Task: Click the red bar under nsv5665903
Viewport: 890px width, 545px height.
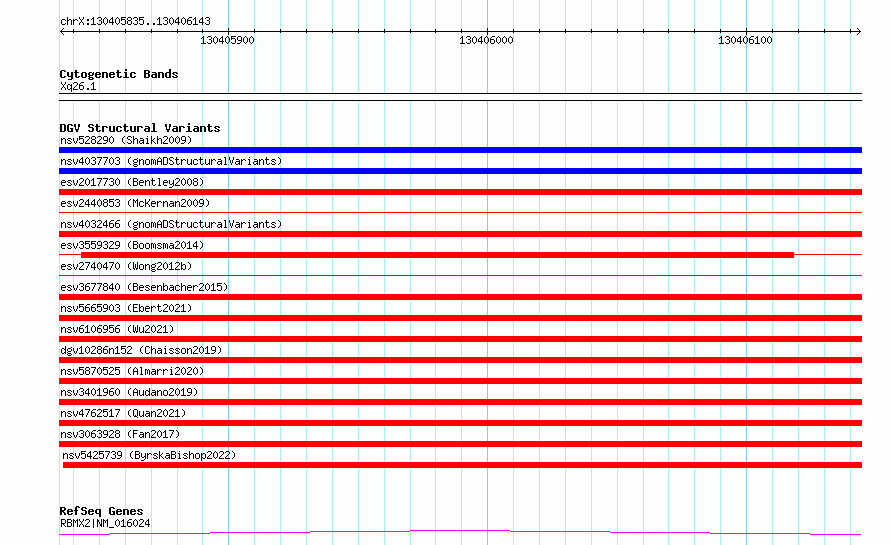Action: coord(460,318)
